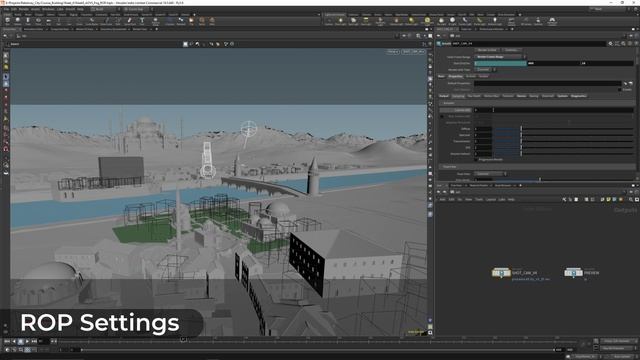This screenshot has height=360, width=640.
Task: Add a Sky Light from the shelf
Action: pyautogui.click(x=441, y=21)
